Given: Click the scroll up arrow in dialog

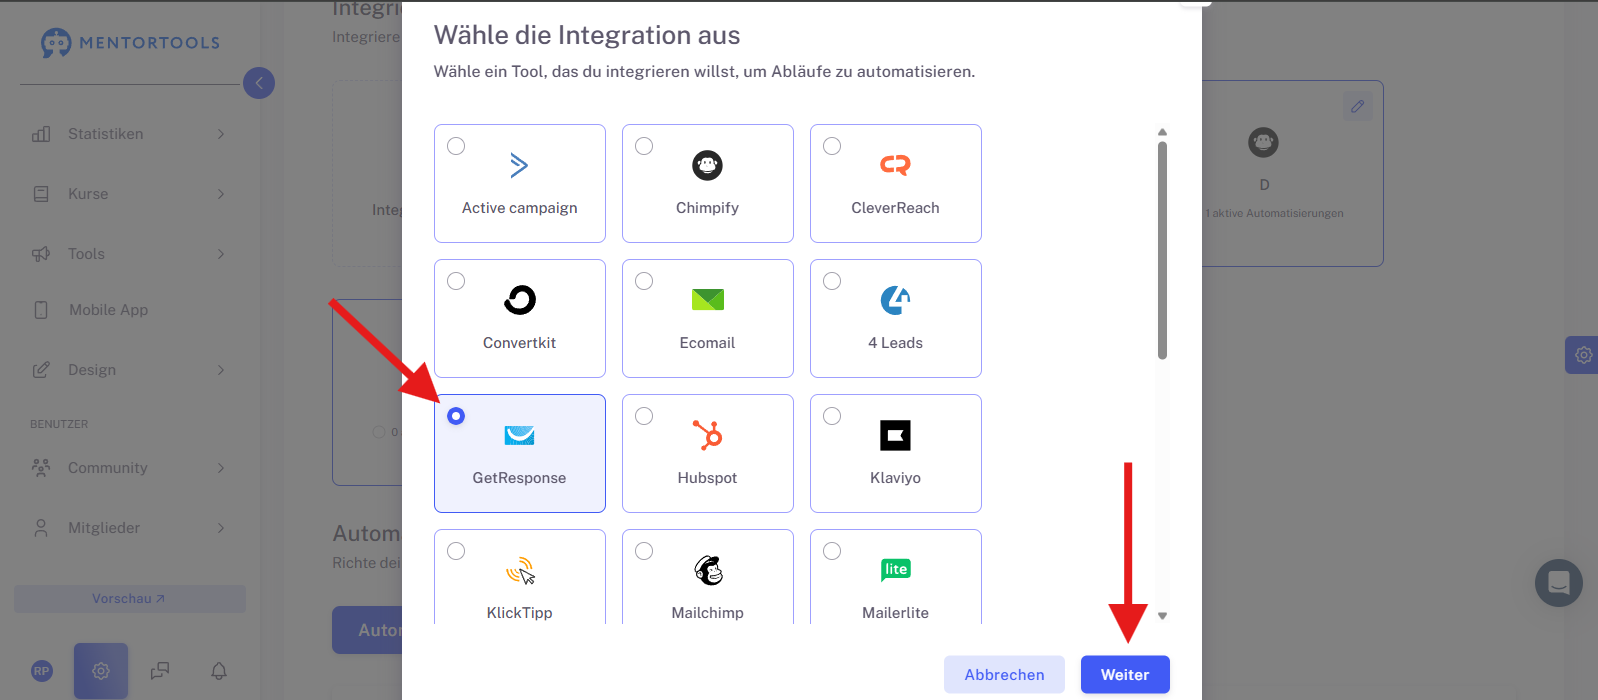Looking at the screenshot, I should pos(1162,132).
